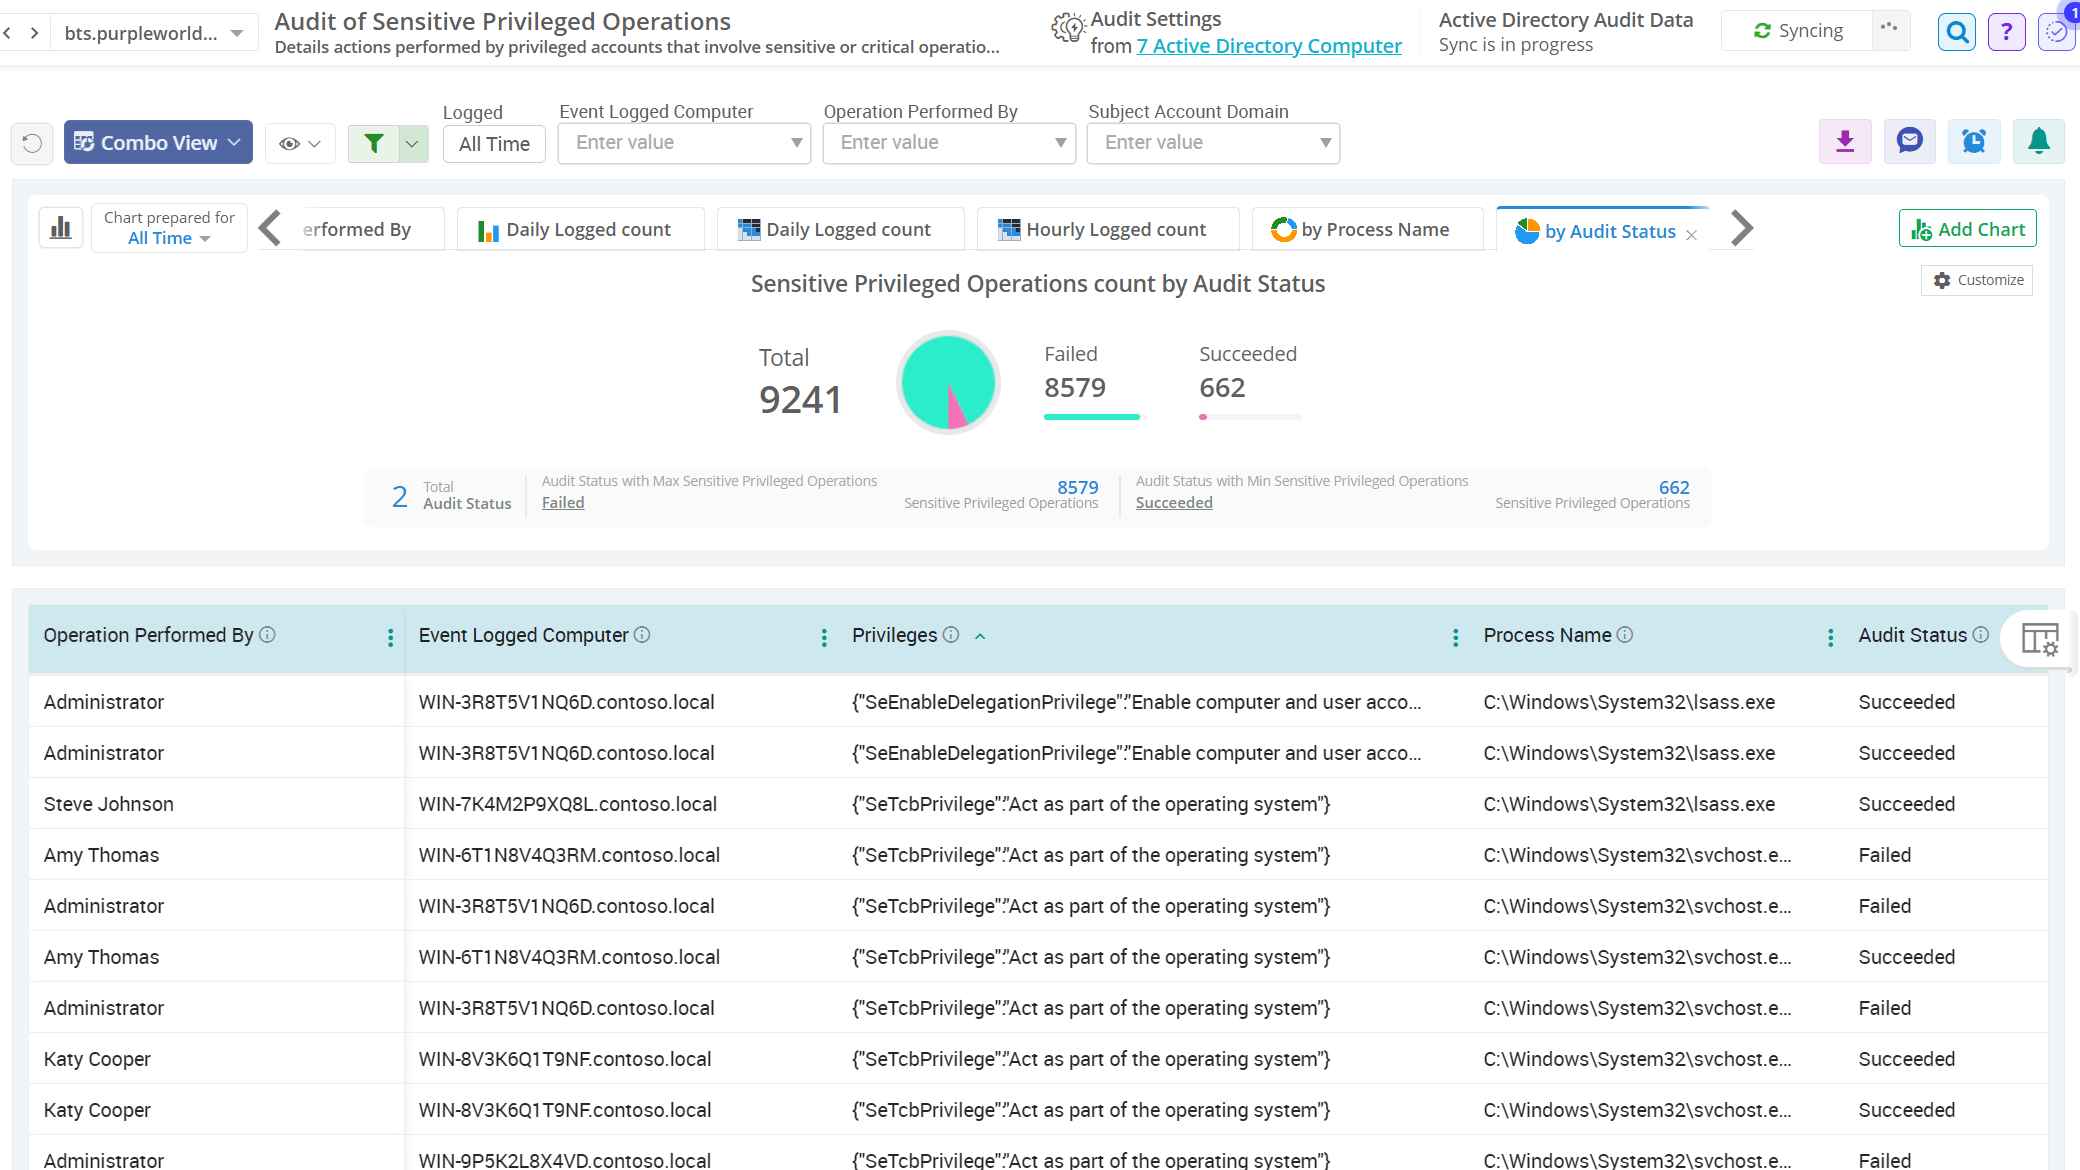Click the green notification bell icon
Image resolution: width=2080 pixels, height=1170 pixels.
(x=2039, y=142)
